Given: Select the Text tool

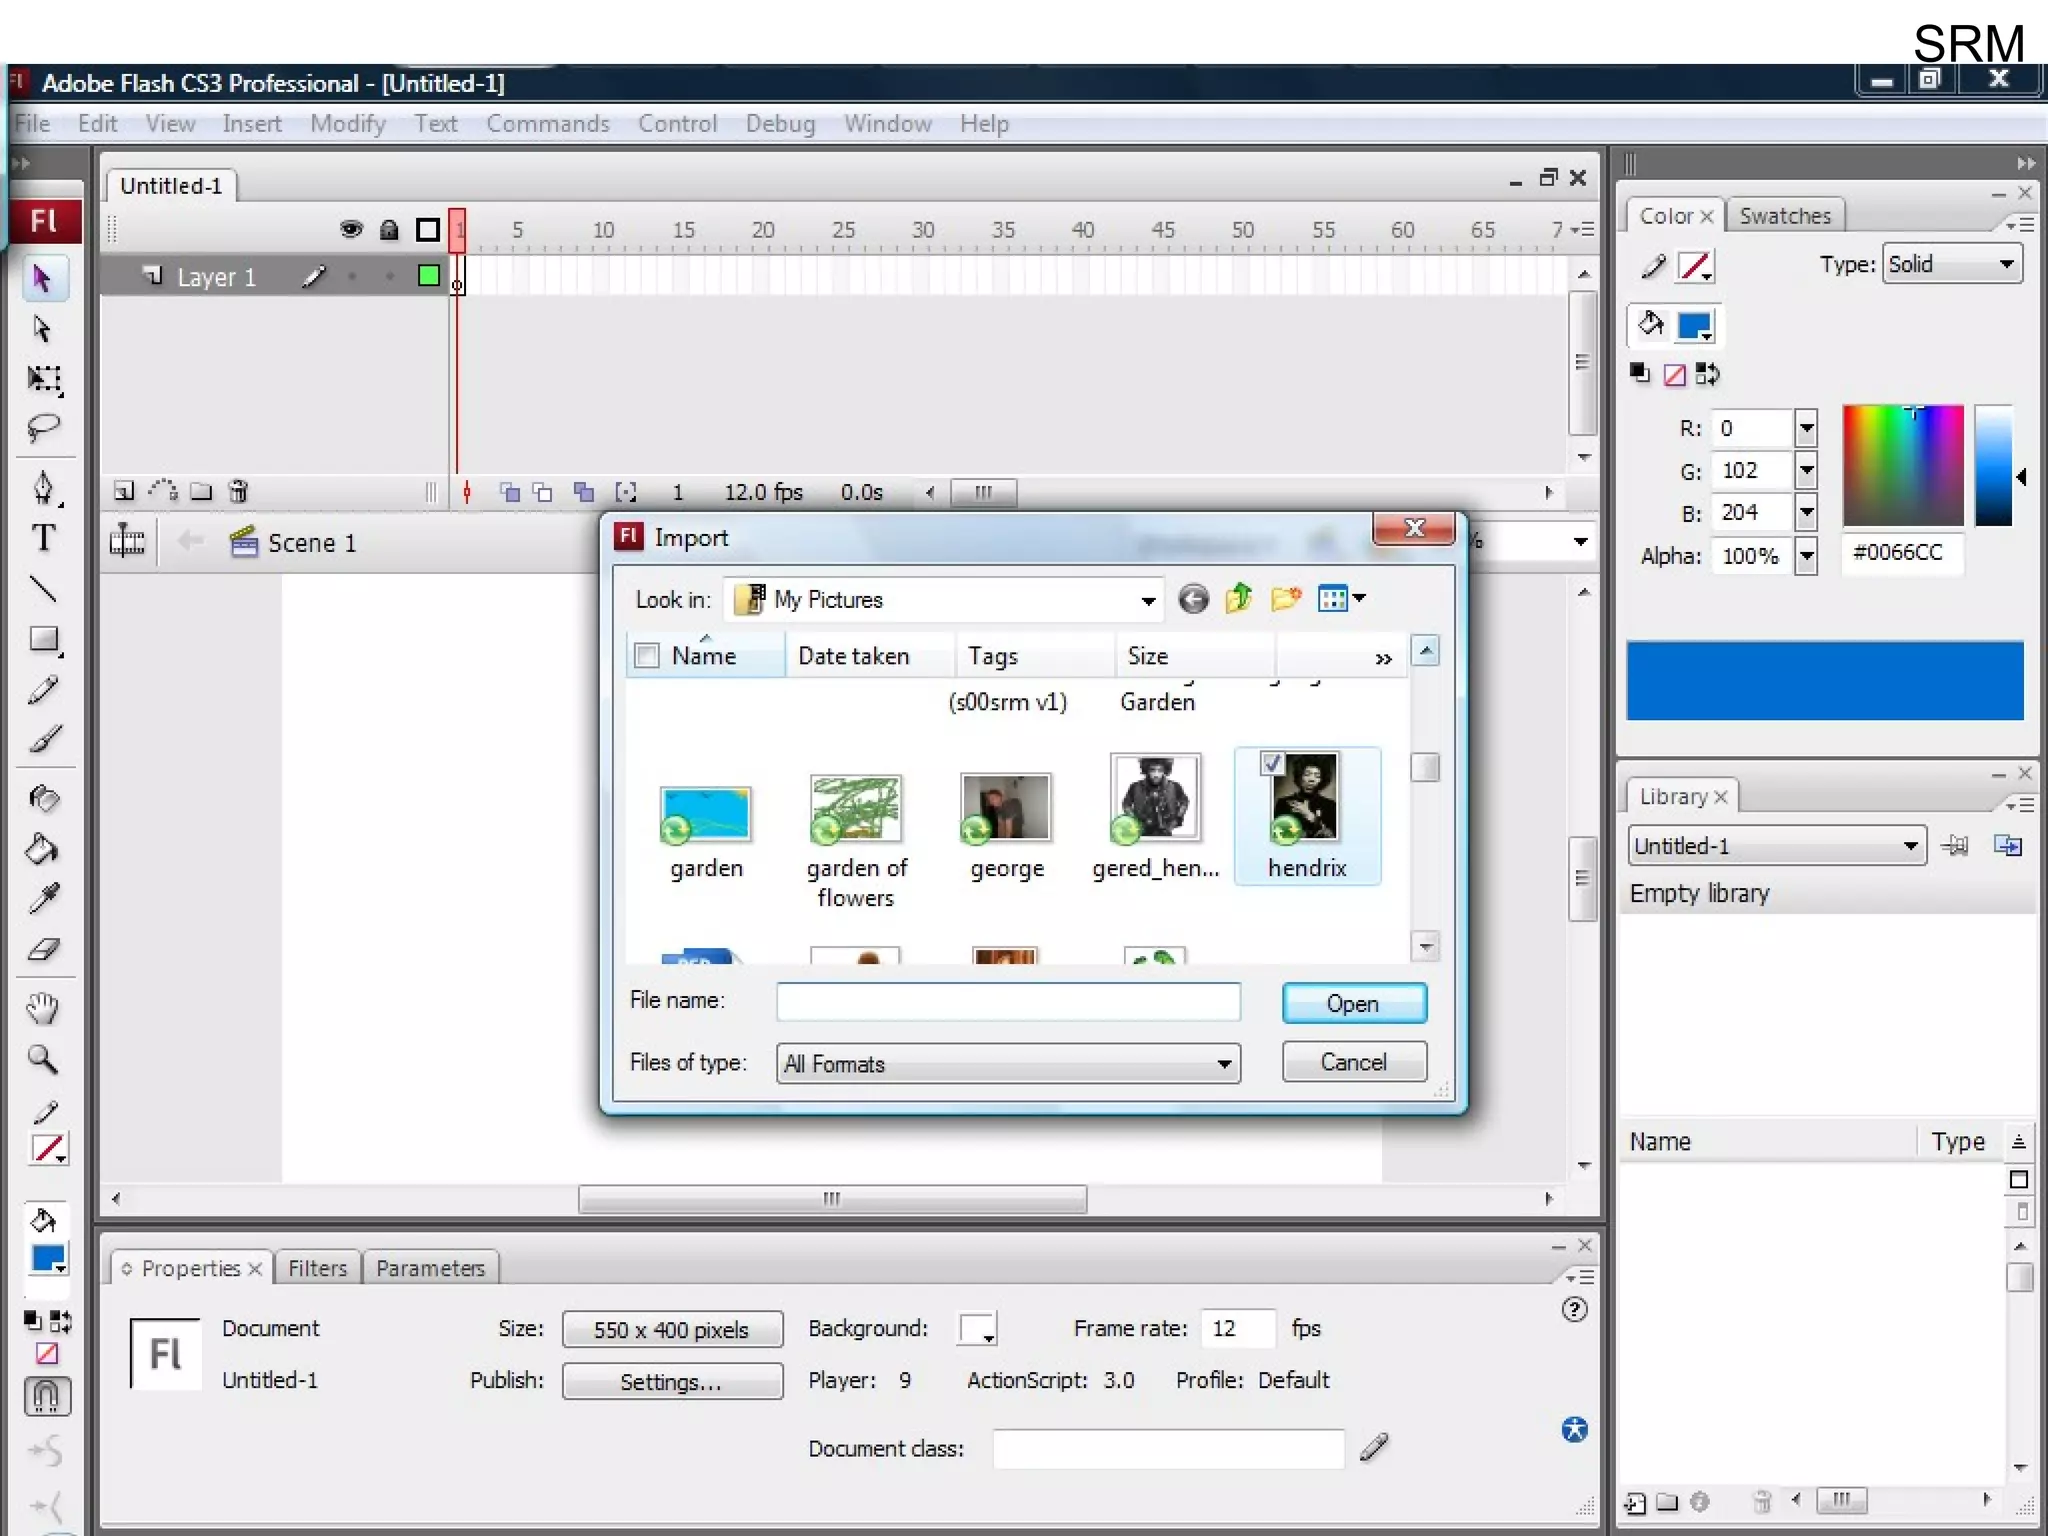Looking at the screenshot, I should 43,538.
